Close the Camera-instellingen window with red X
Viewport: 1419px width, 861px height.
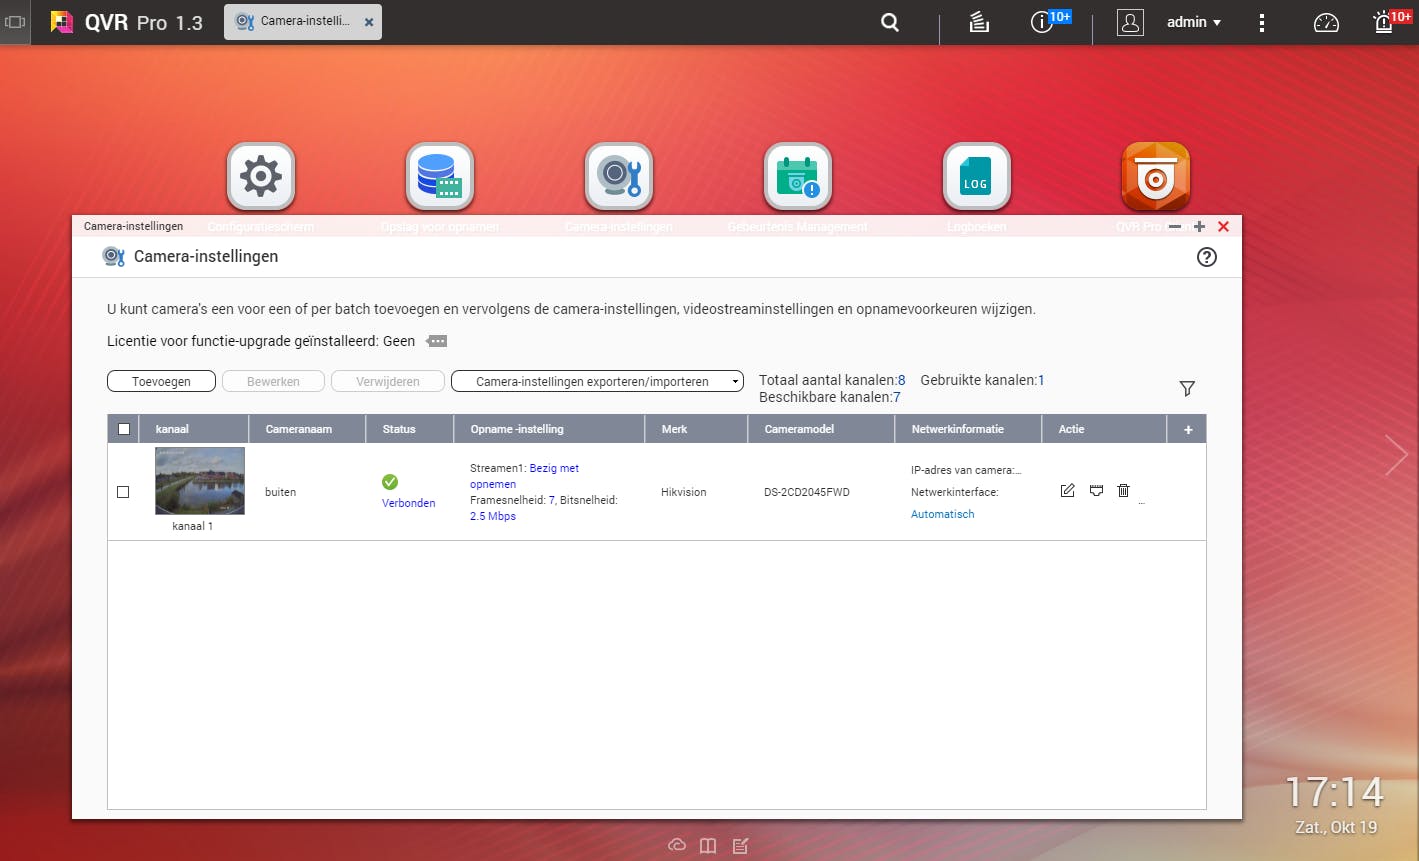tap(1223, 227)
